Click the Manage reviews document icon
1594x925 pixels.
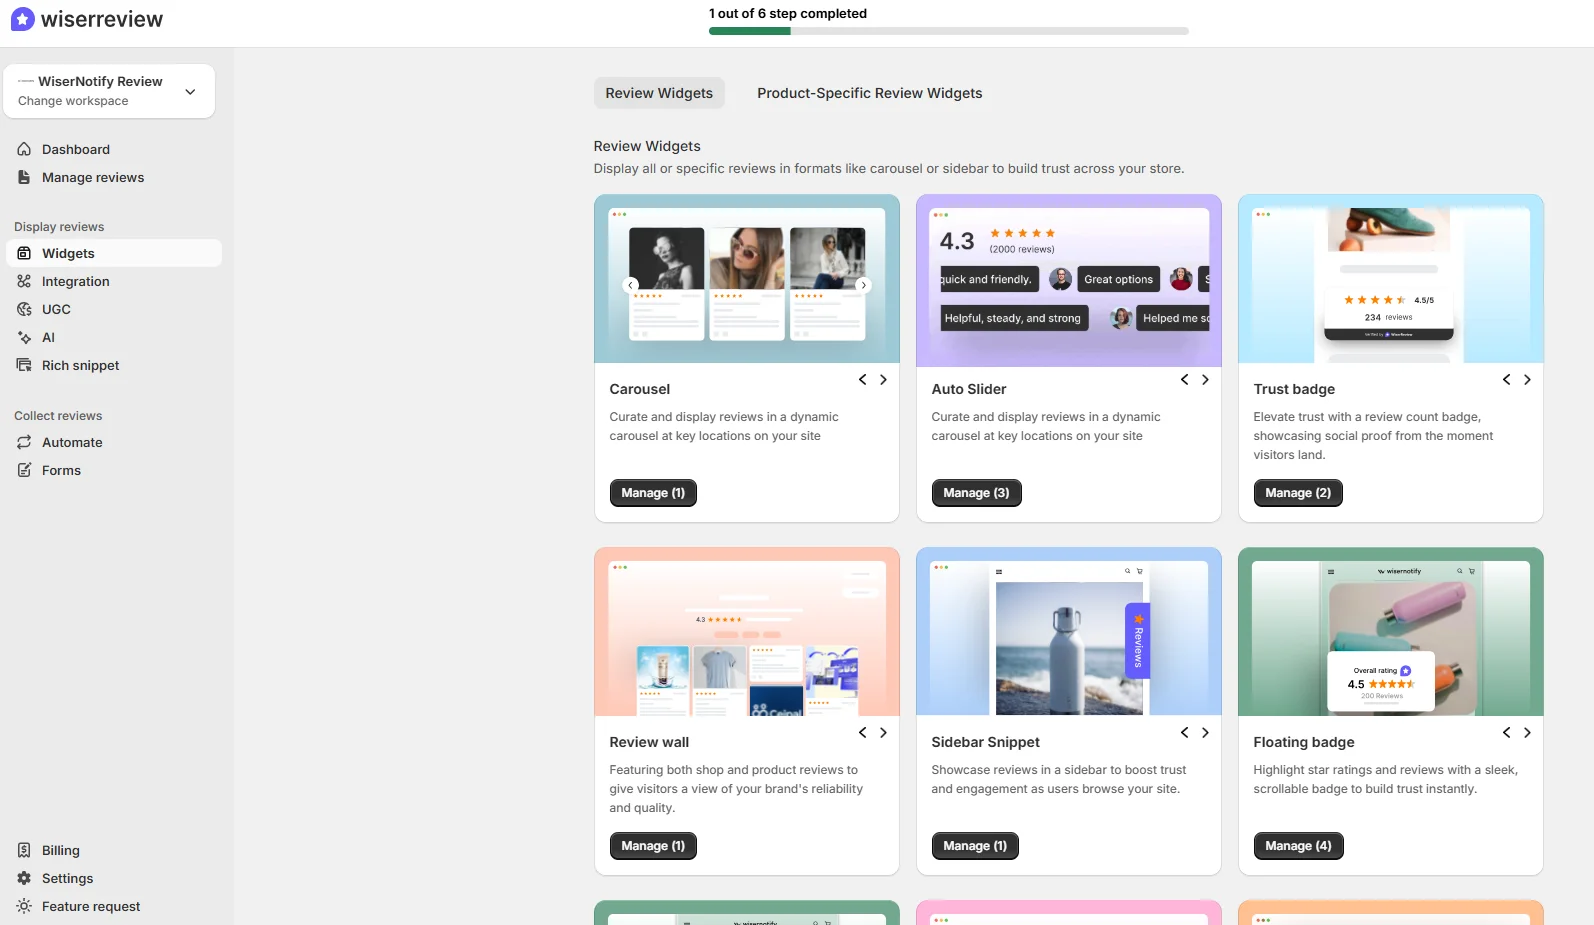tap(24, 177)
